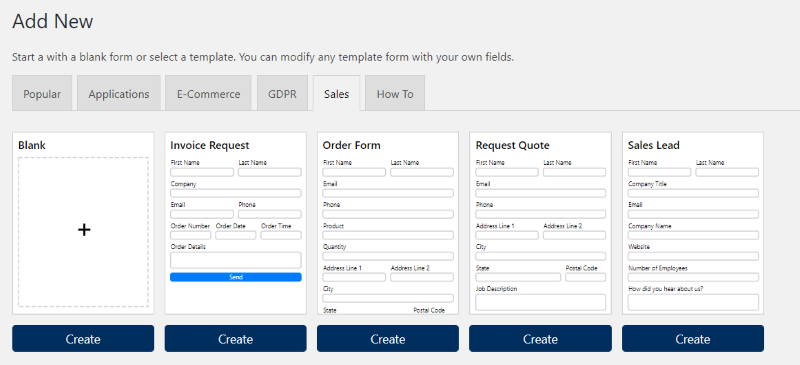Click Order Number field in Invoice Request preview
This screenshot has height=365, width=800.
tap(190, 235)
